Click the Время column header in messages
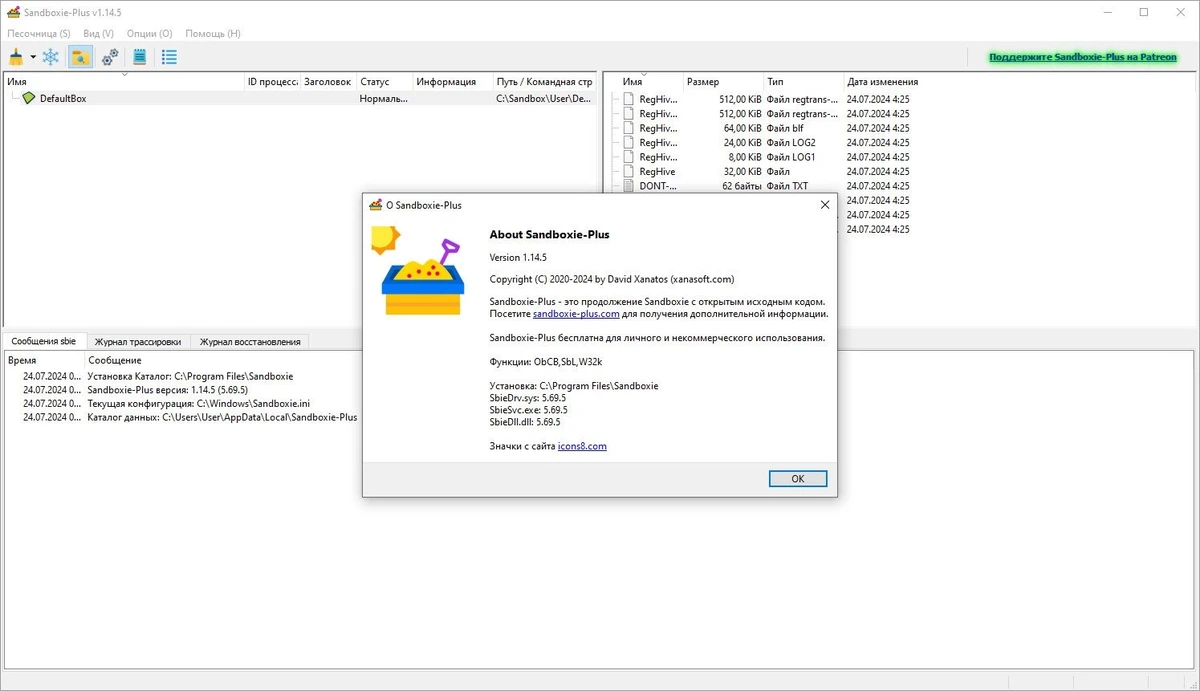Viewport: 1200px width, 691px height. [x=44, y=360]
